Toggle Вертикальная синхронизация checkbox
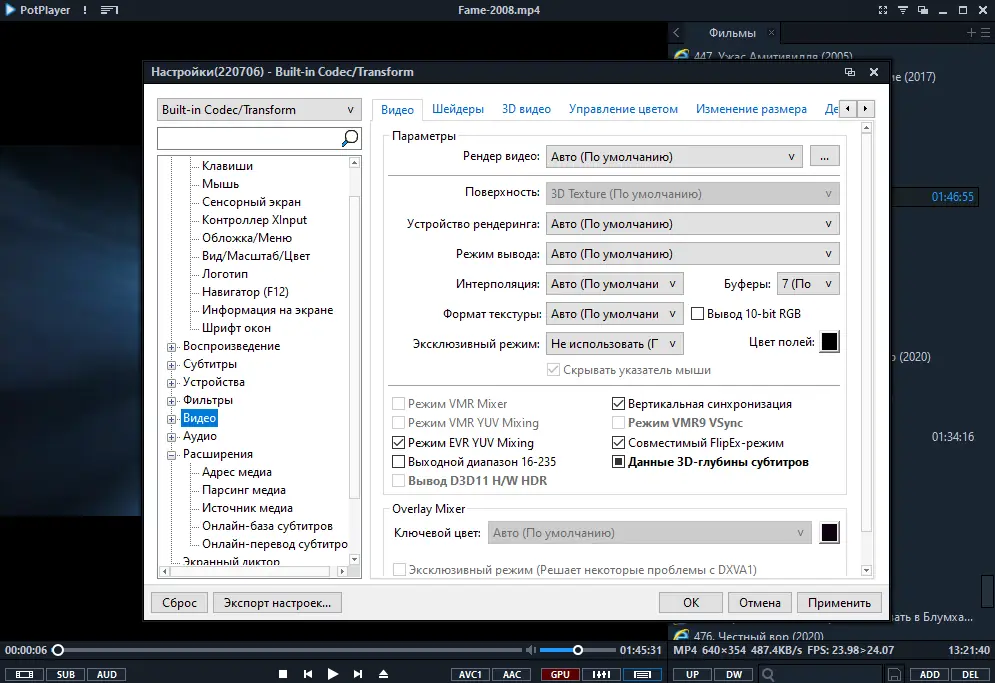The height and width of the screenshot is (683, 995). point(618,404)
